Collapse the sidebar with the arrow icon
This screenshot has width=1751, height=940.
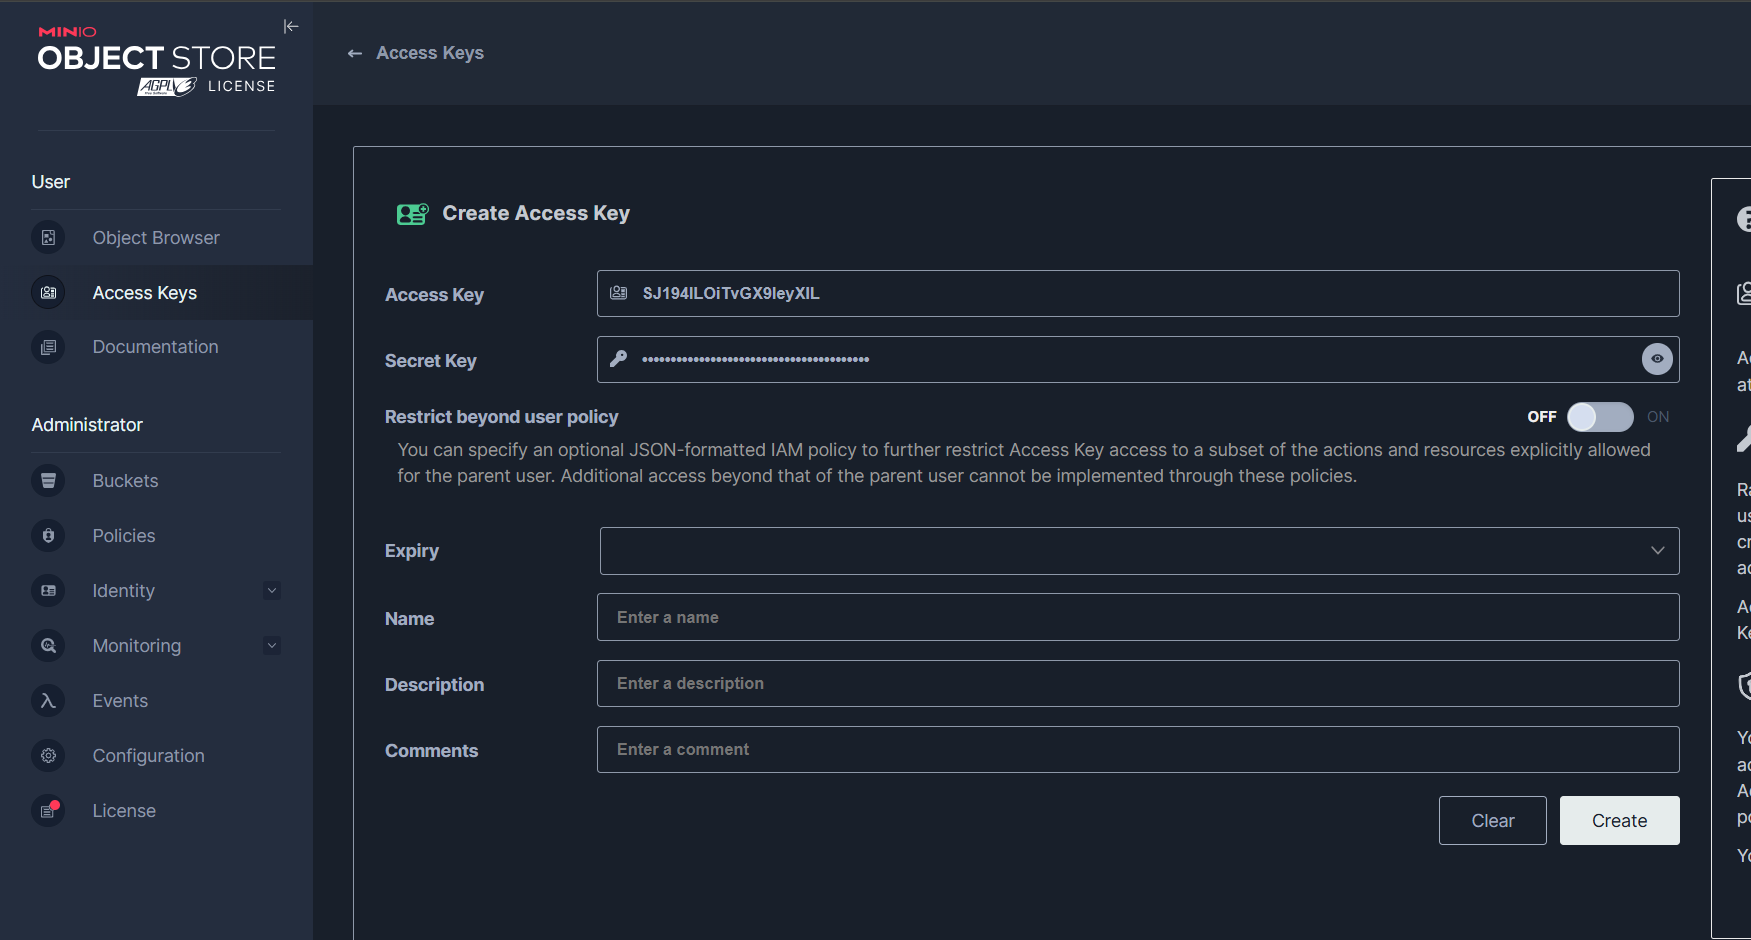(291, 26)
